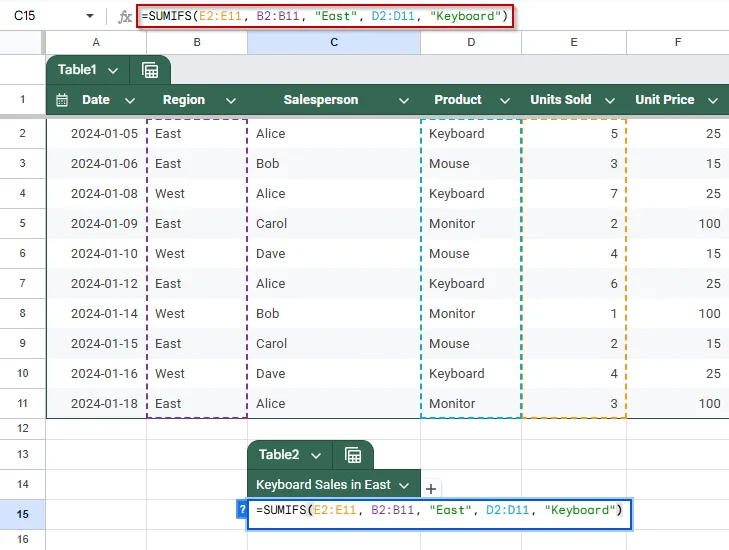Expand the Table2 name dropdown

(x=316, y=456)
